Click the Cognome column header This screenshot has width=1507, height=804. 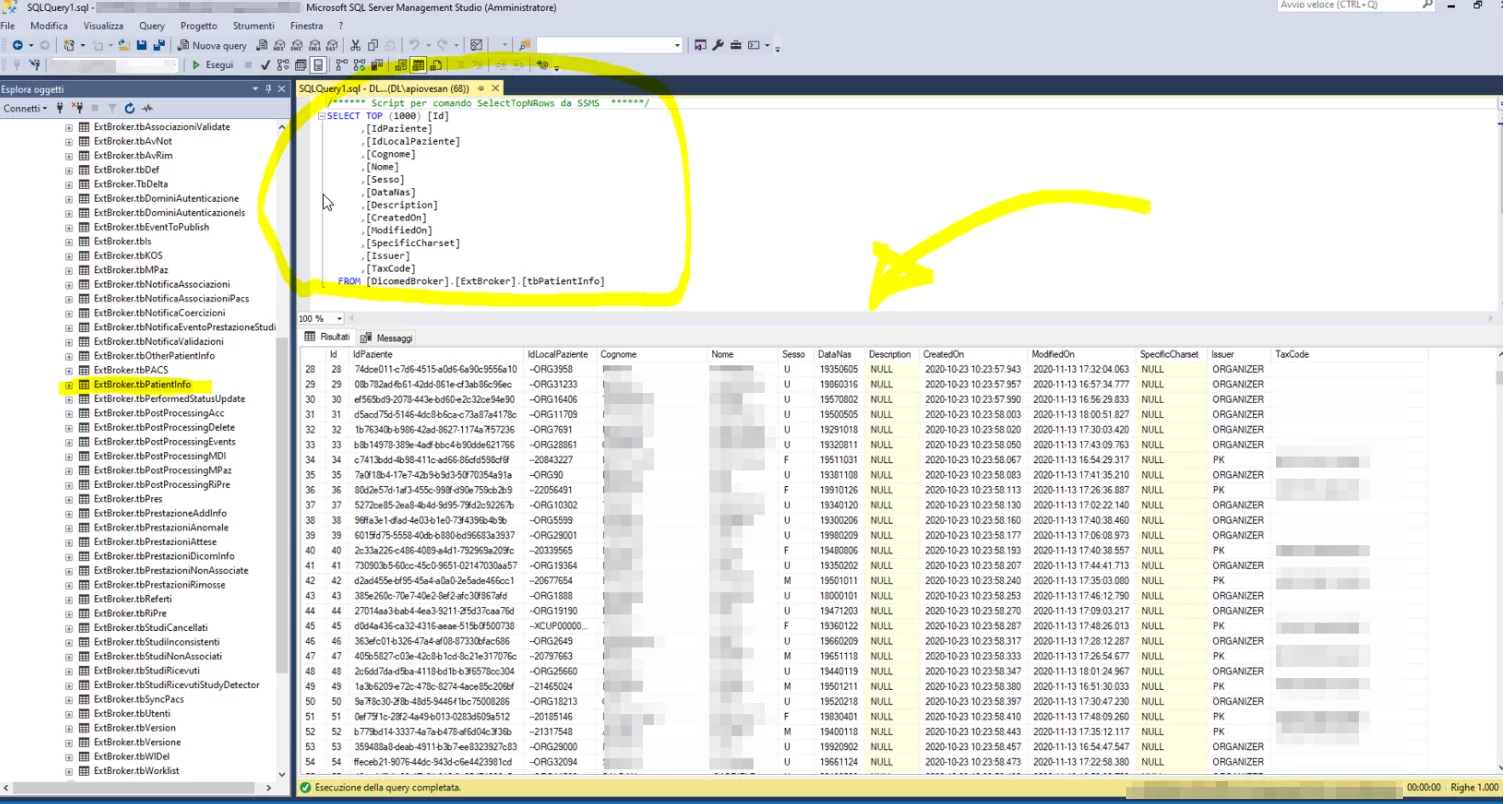coord(619,354)
